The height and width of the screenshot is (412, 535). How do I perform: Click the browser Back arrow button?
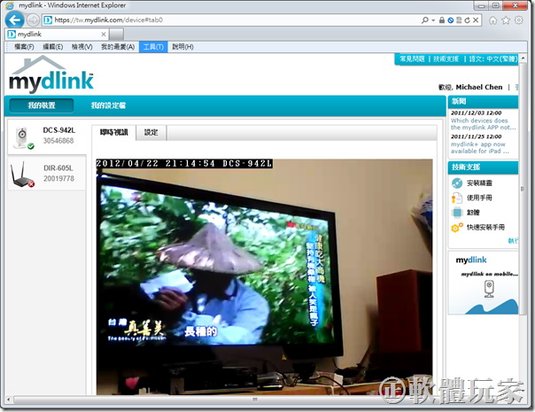14,20
